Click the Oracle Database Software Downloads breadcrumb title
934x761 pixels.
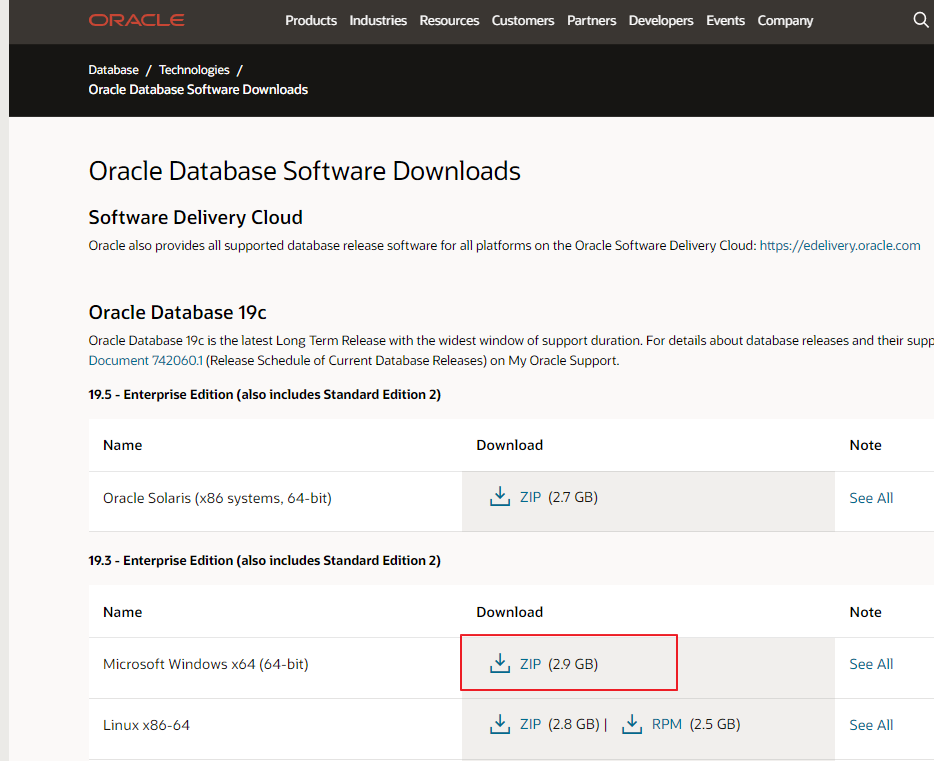click(198, 89)
